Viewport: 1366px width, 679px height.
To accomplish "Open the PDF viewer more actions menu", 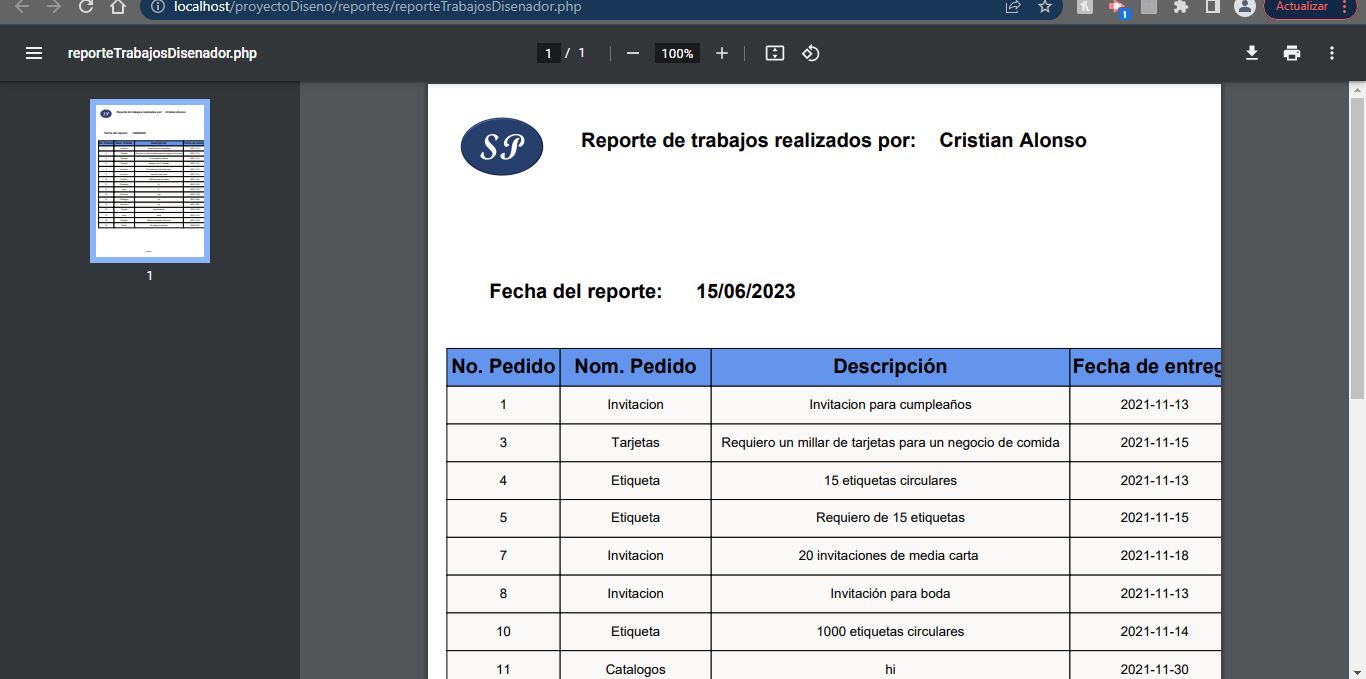I will point(1332,53).
